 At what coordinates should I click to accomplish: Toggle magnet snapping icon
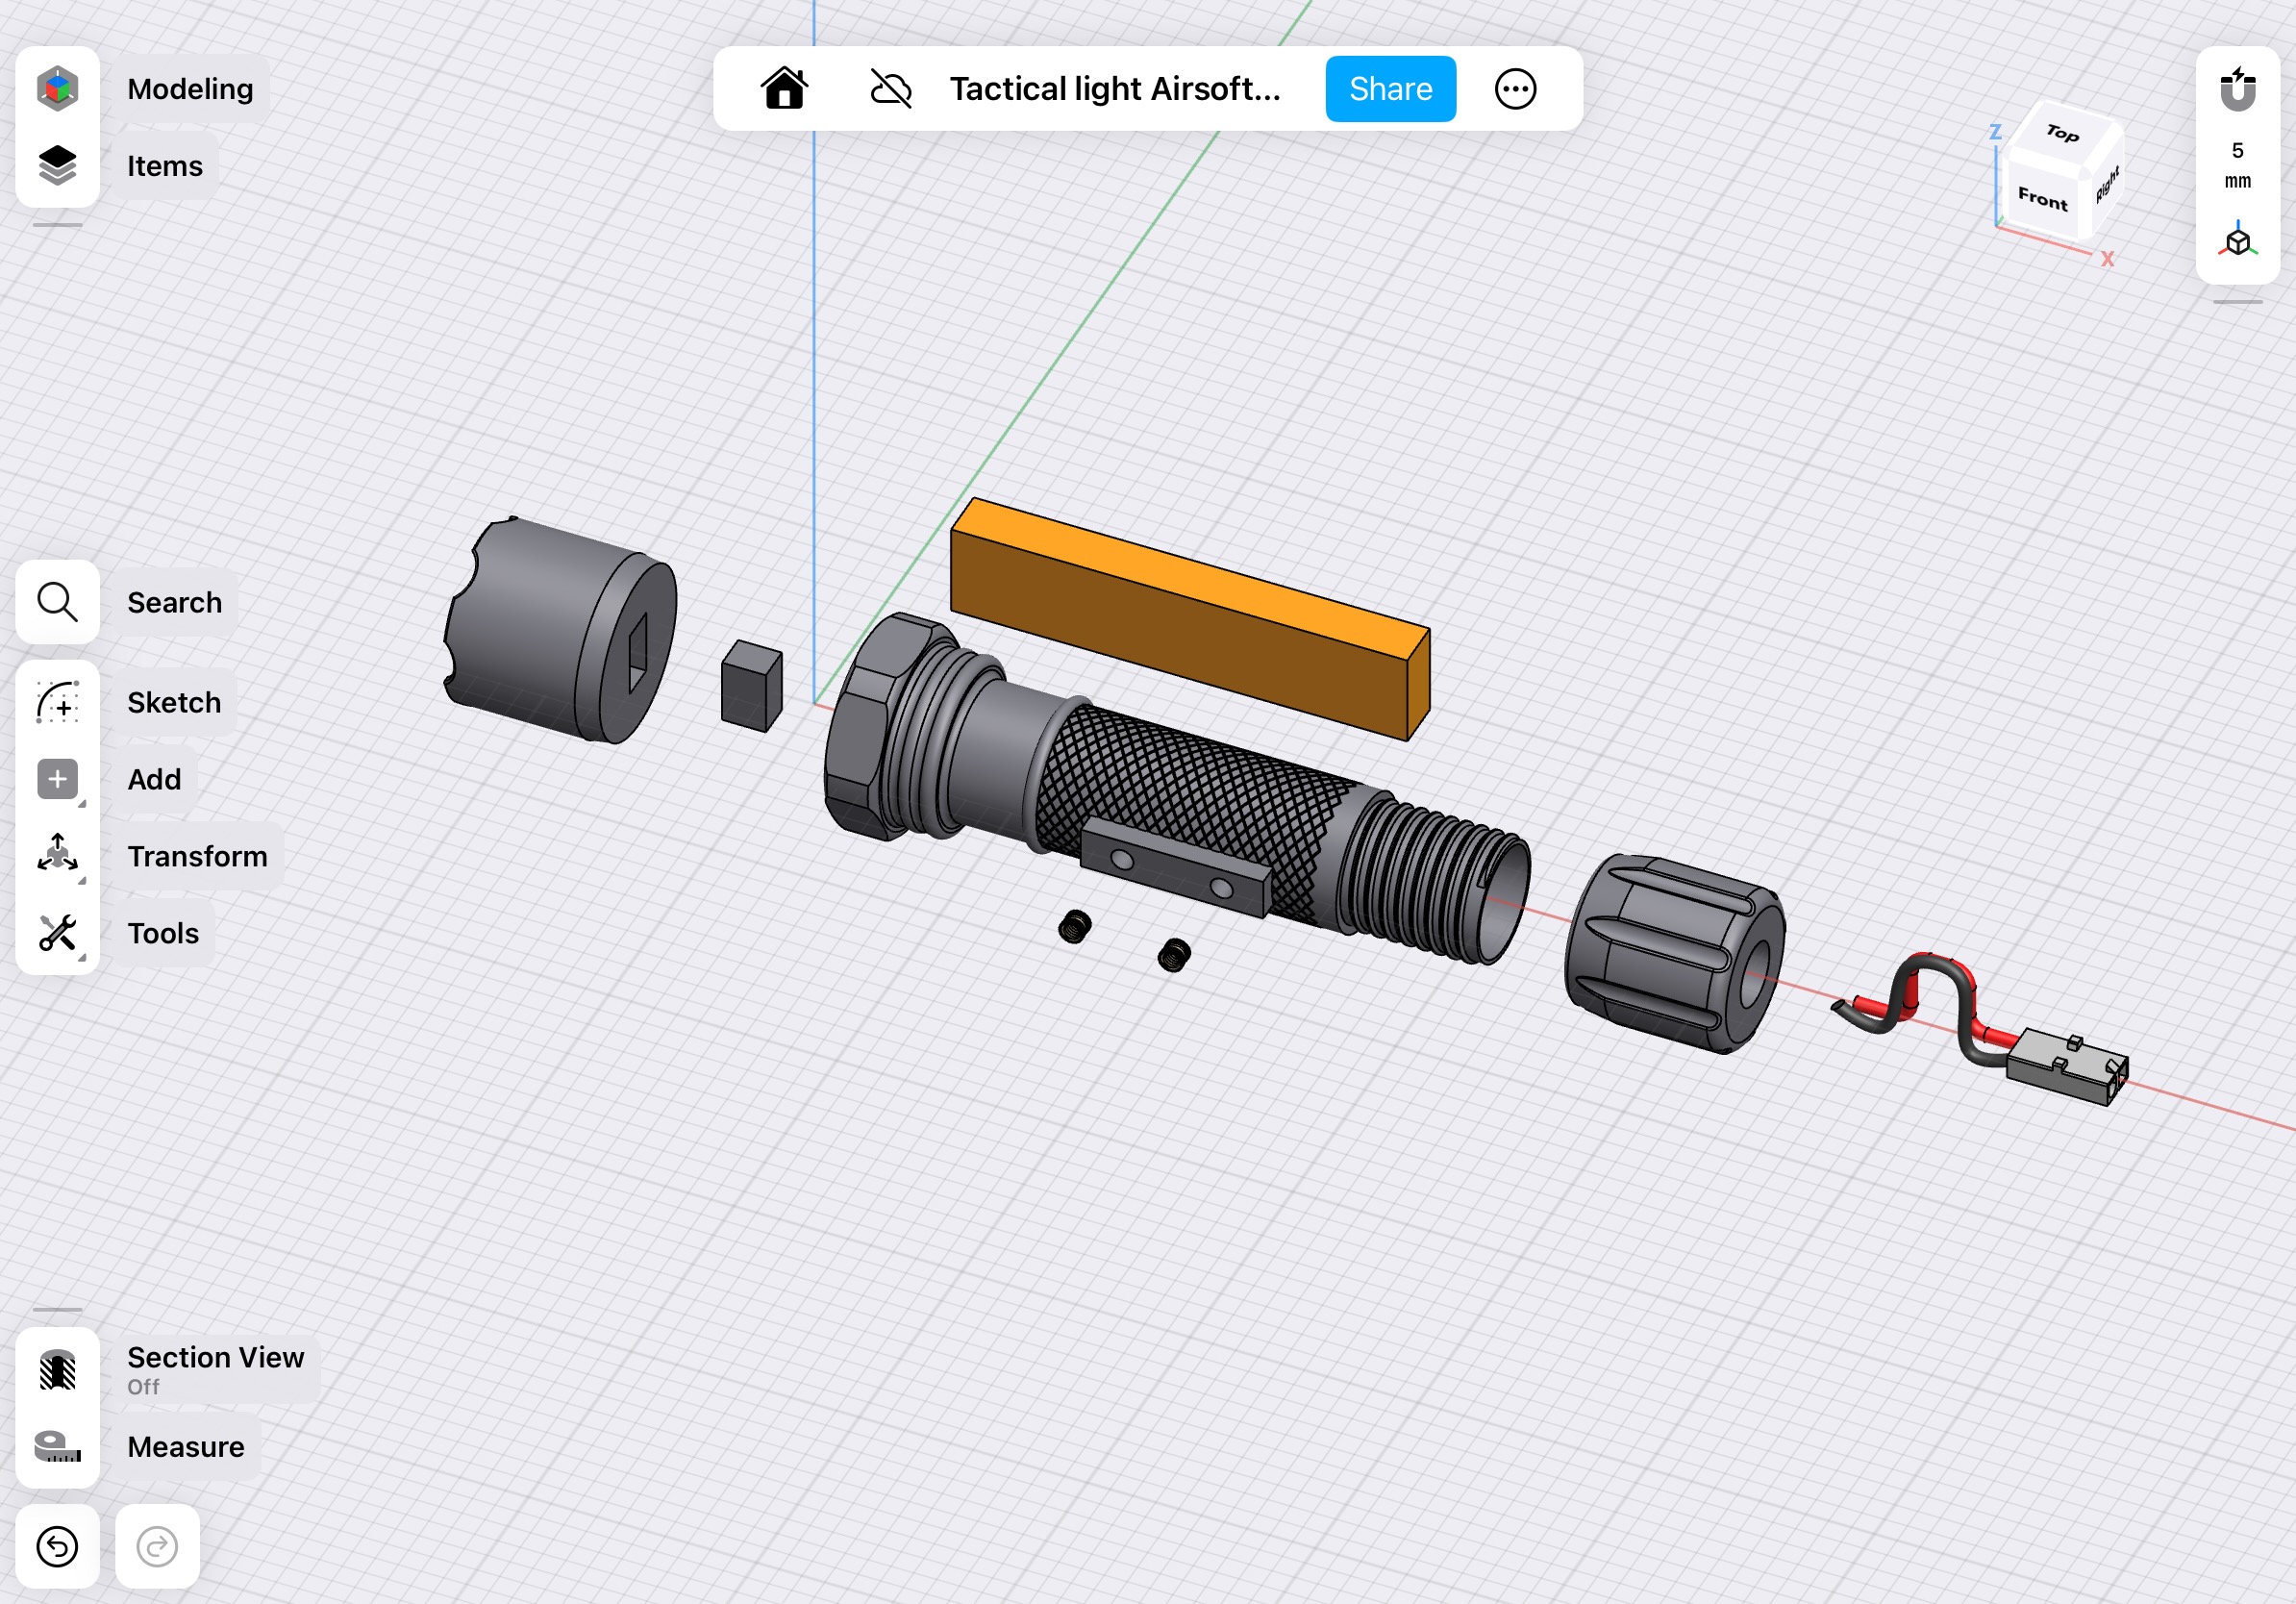2237,89
